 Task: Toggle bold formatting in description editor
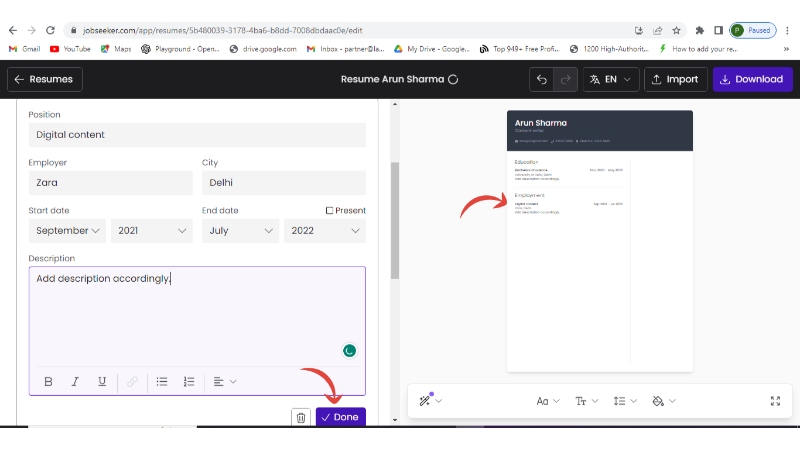point(48,381)
